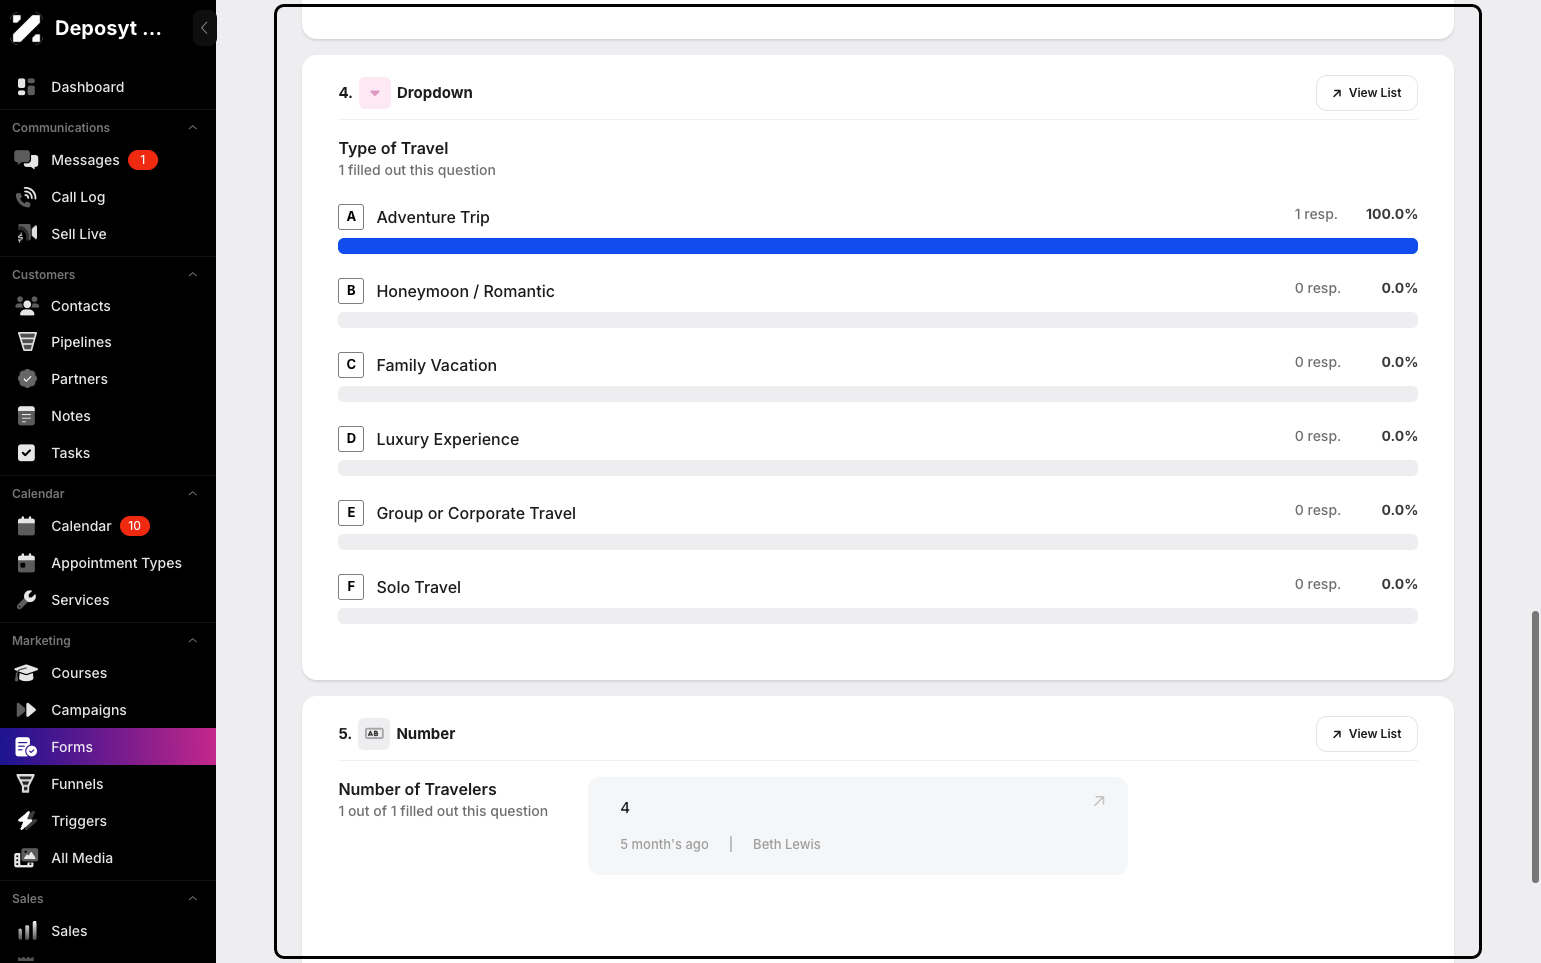The height and width of the screenshot is (963, 1541).
Task: Click the Adventure Trip blue progress bar
Action: pyautogui.click(x=878, y=246)
